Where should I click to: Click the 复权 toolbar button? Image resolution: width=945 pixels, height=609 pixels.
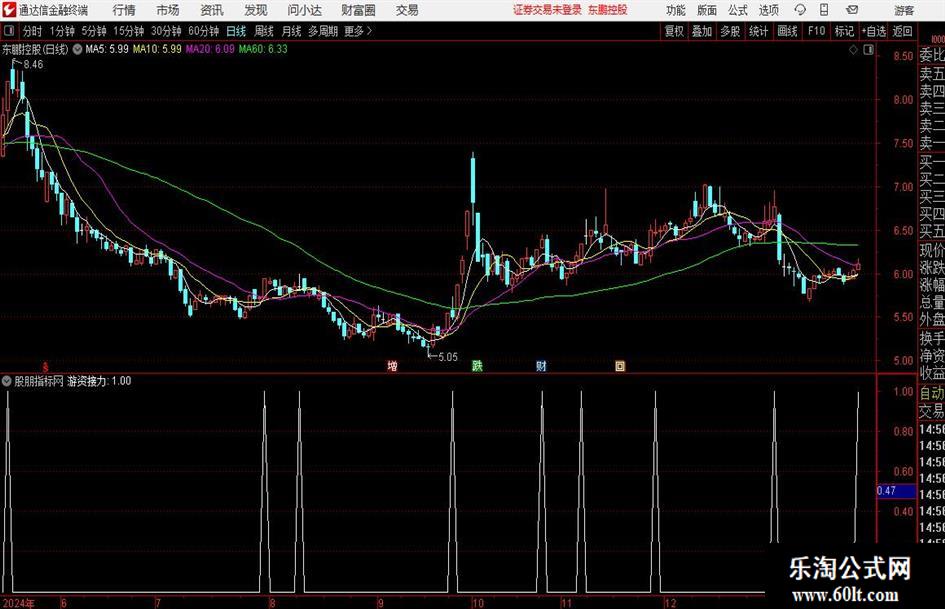pos(674,31)
